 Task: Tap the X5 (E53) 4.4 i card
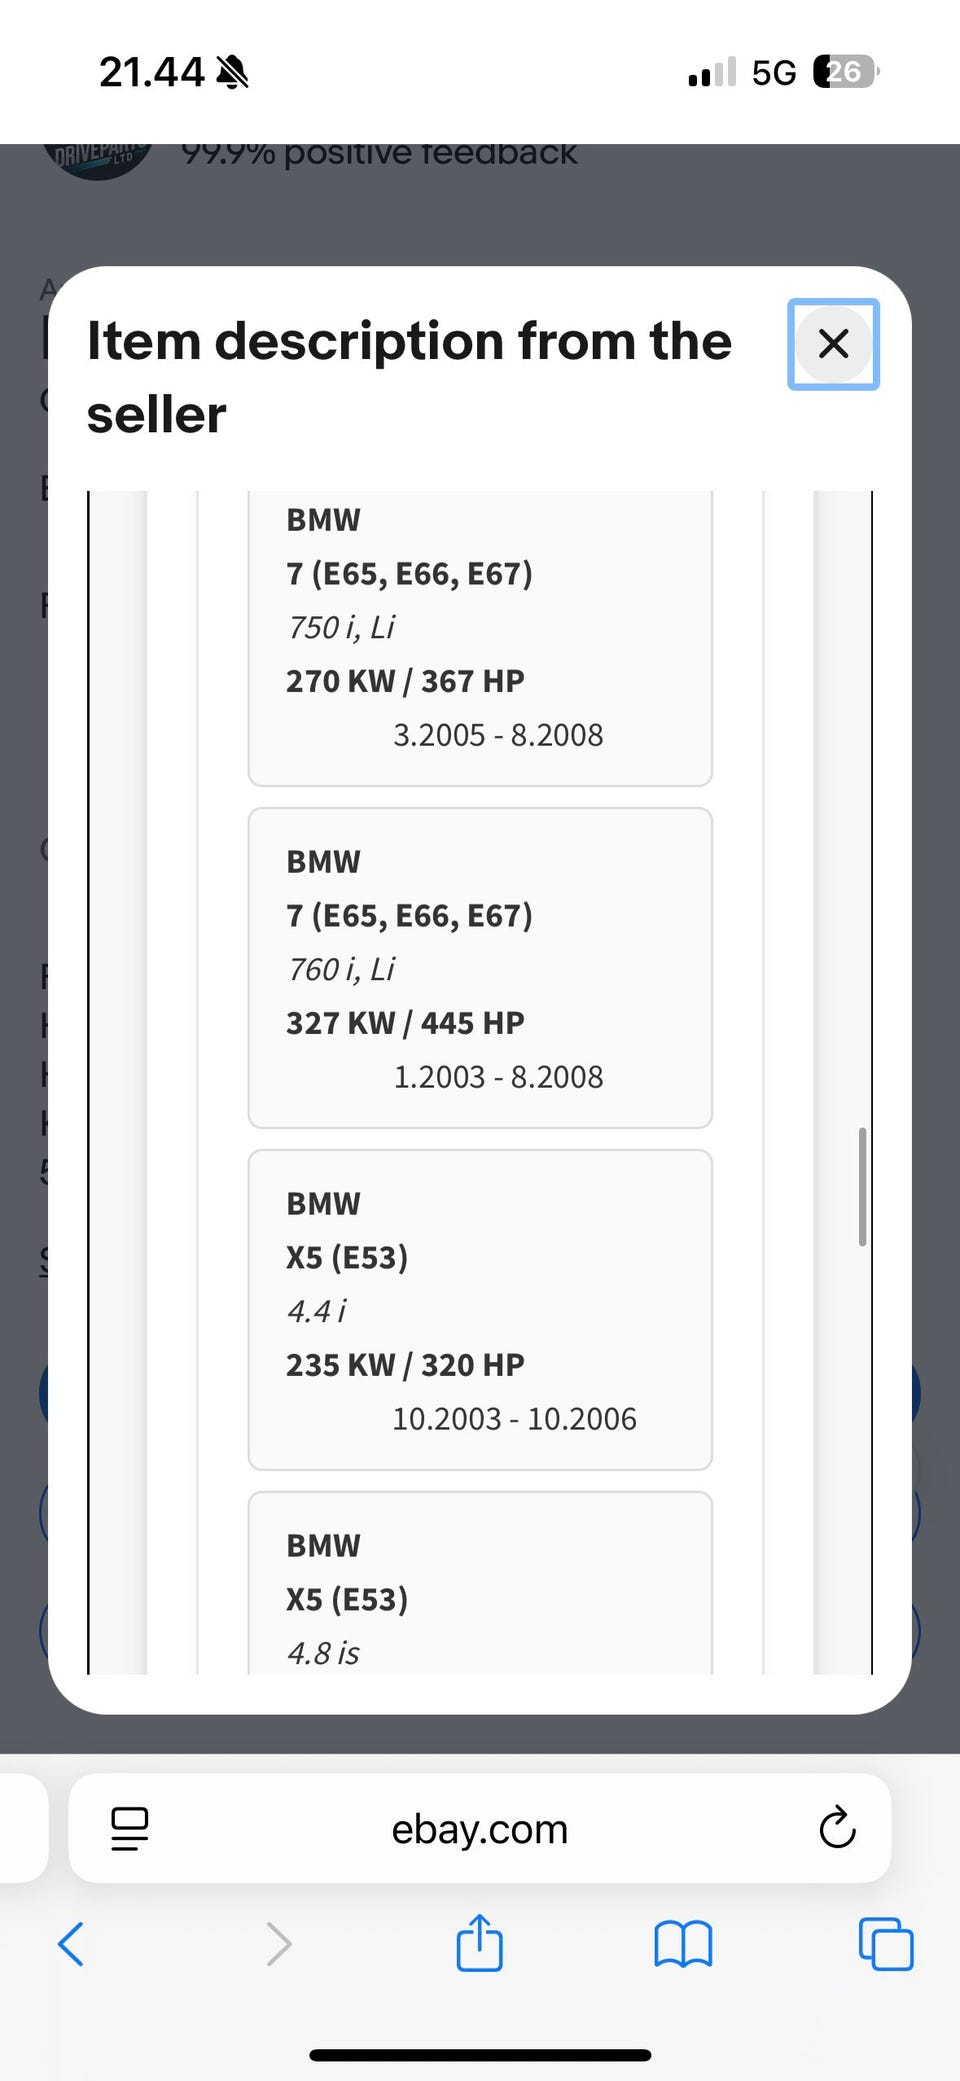480,1310
